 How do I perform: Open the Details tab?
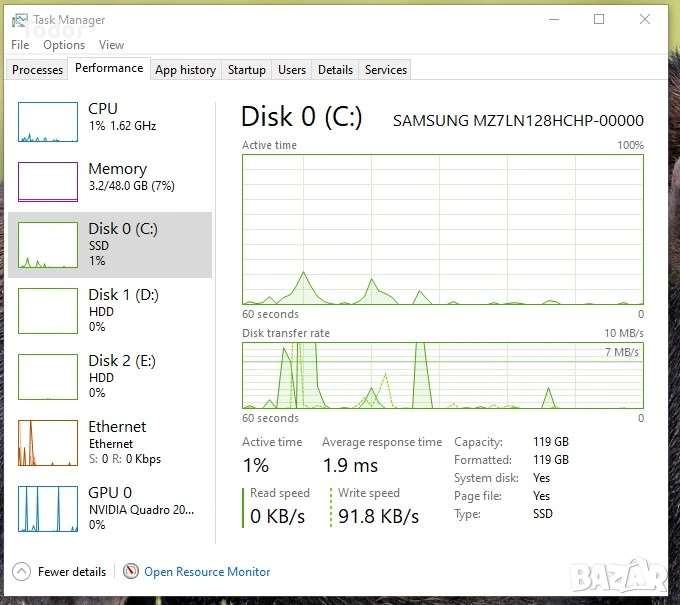[335, 70]
